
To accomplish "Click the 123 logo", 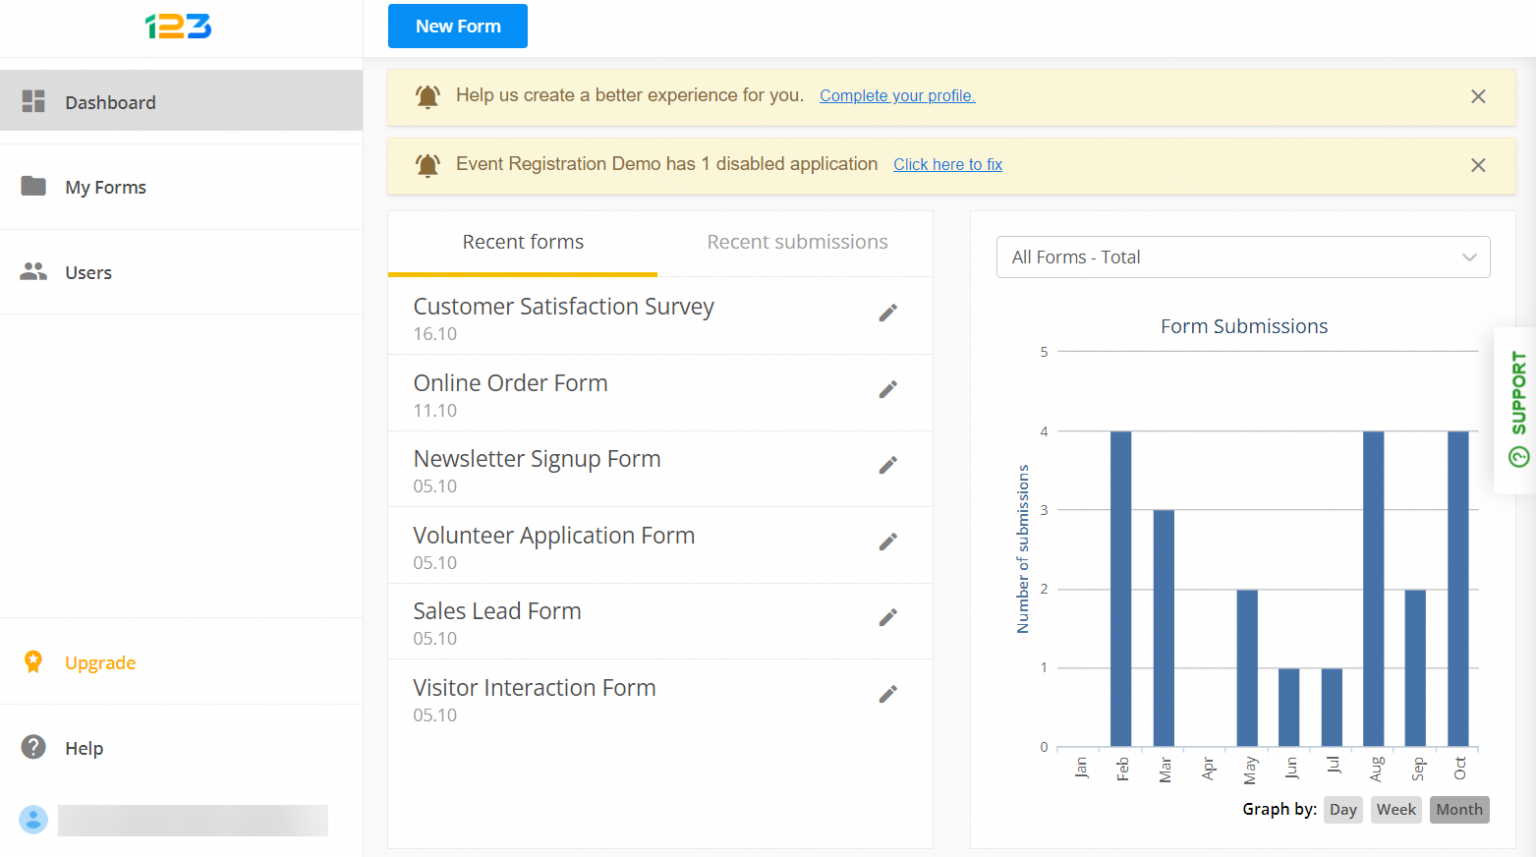I will coord(178,26).
